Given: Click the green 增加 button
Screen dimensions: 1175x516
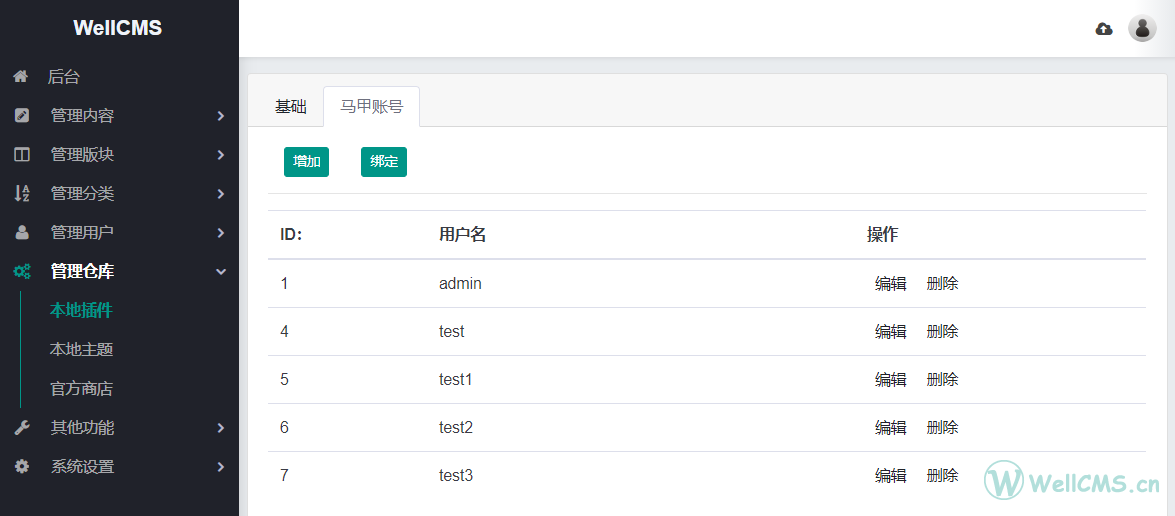Looking at the screenshot, I should click(x=306, y=162).
